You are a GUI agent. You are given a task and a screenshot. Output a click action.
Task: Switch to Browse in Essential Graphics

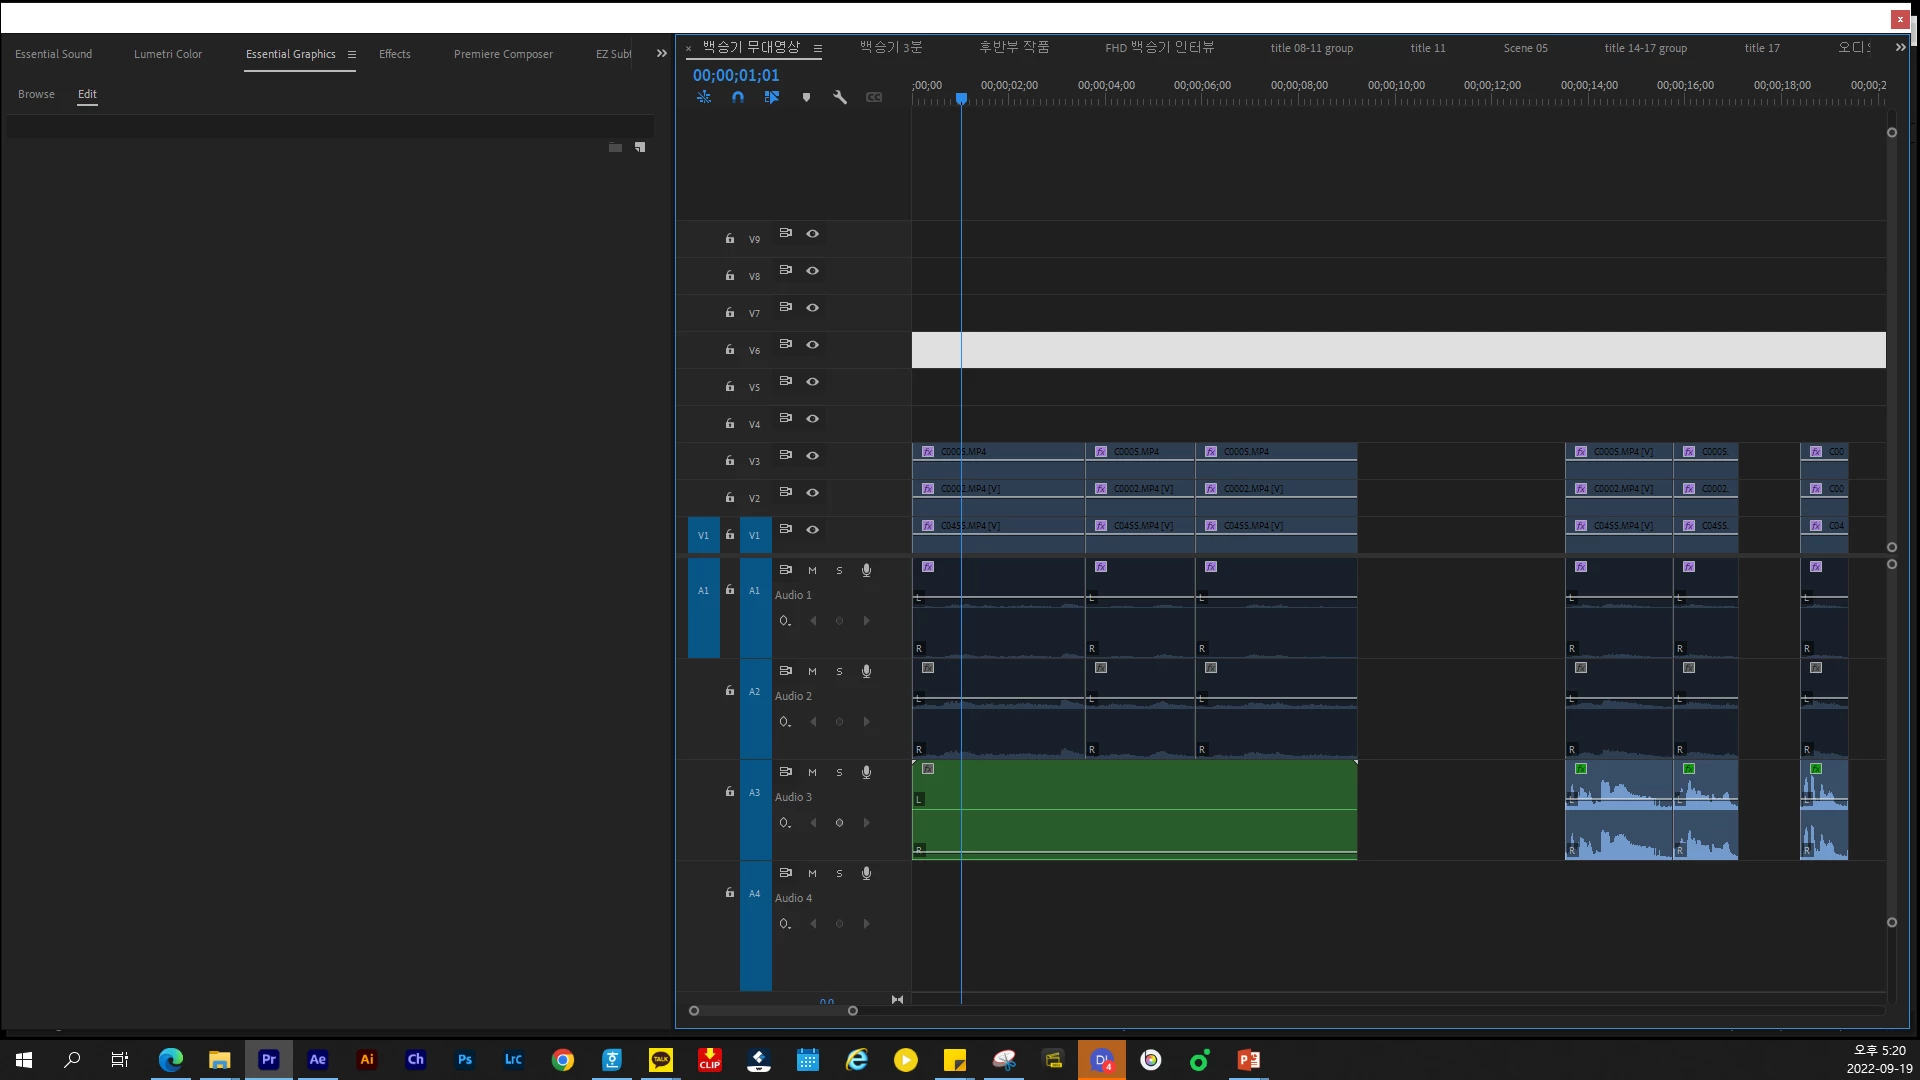(36, 94)
